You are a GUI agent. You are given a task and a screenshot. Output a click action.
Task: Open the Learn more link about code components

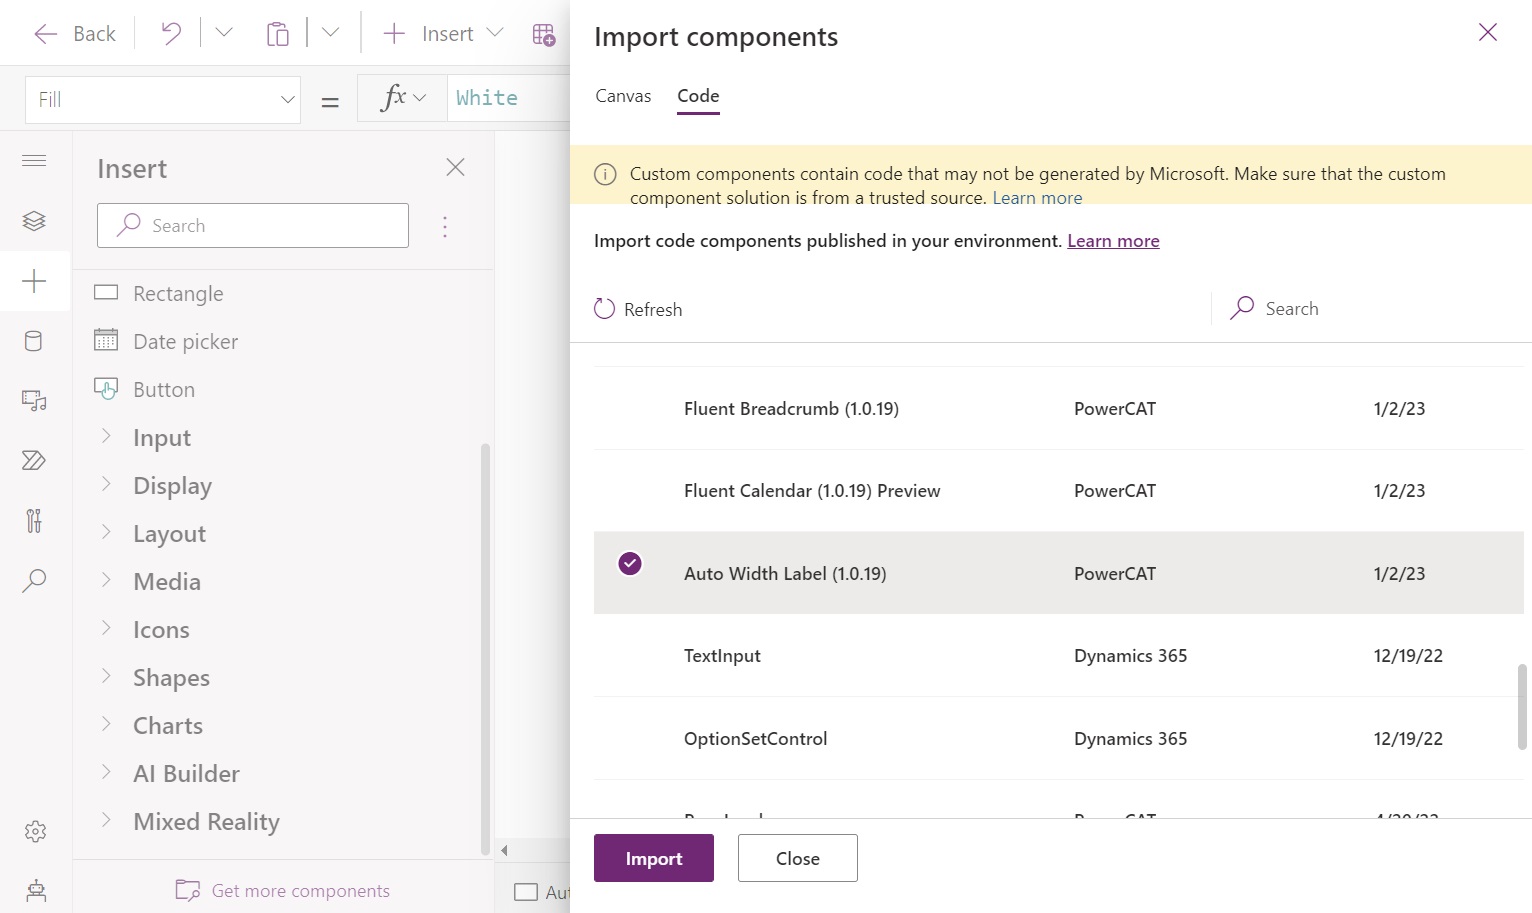(x=1112, y=240)
